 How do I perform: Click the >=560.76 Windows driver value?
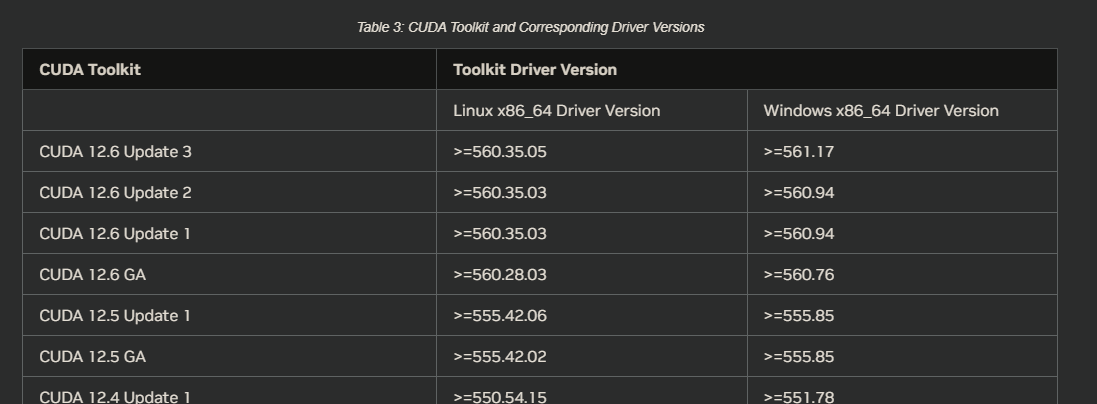tap(799, 274)
